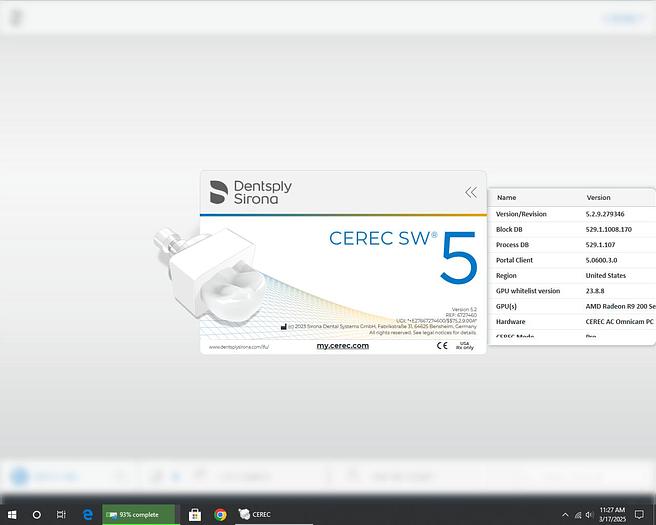Select Portal Client value 5.0600.3.0

(601, 260)
